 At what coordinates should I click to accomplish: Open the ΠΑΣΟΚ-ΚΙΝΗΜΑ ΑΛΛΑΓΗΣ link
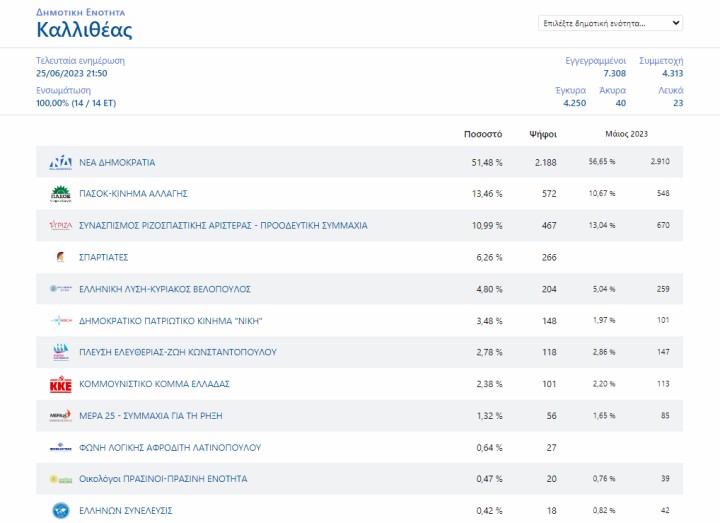click(x=134, y=194)
